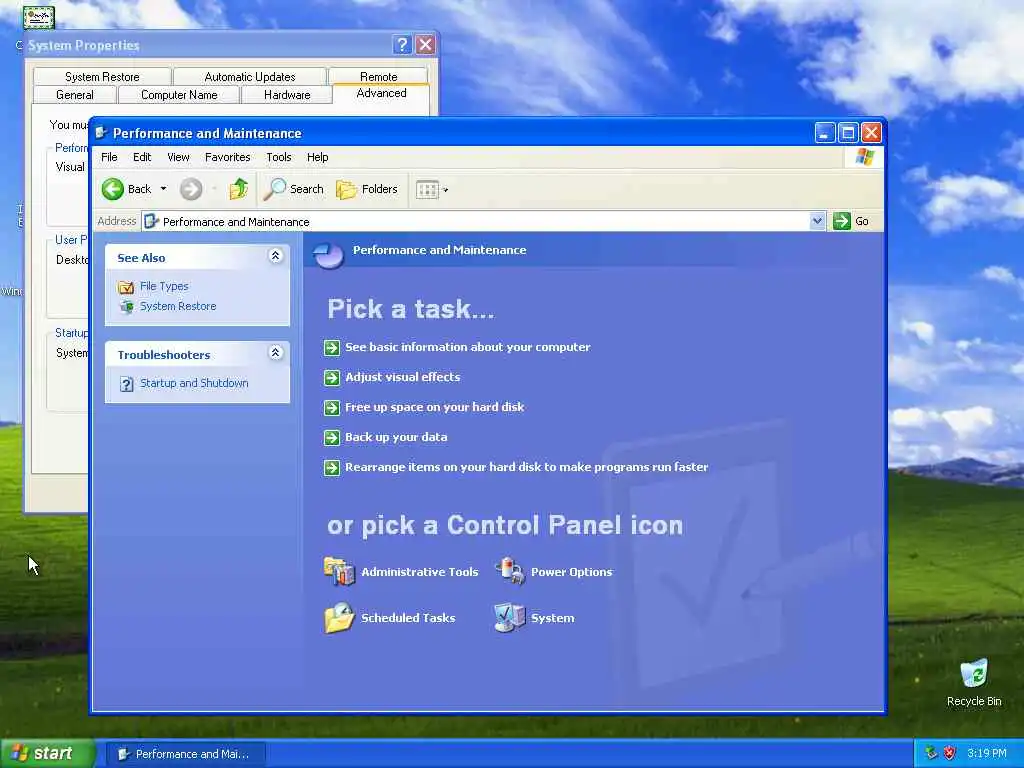Open the Tools menu
1024x768 pixels.
coord(279,157)
